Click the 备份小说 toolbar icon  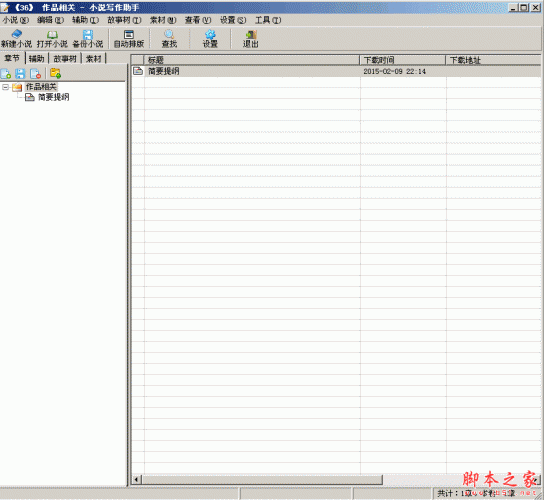click(x=87, y=38)
